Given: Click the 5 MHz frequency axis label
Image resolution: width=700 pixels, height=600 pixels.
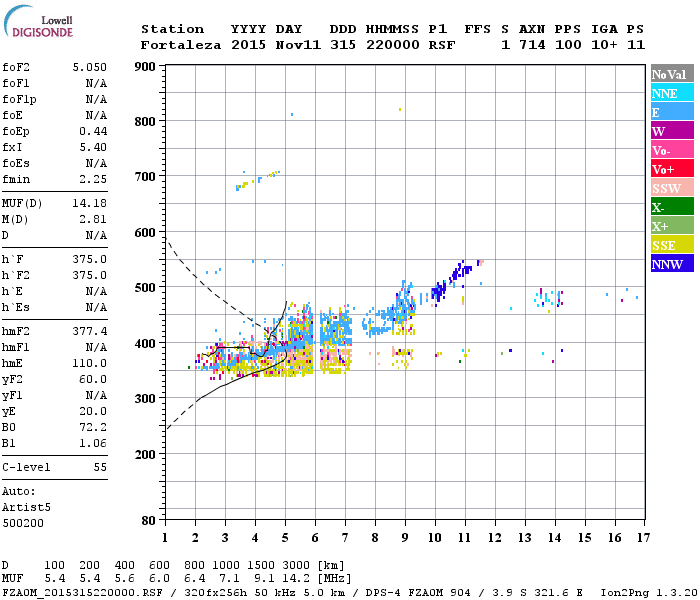Looking at the screenshot, I should [x=285, y=538].
